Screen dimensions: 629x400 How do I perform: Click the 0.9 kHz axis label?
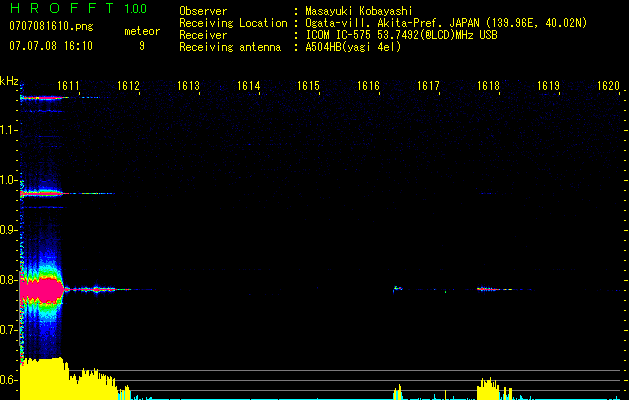(x=8, y=230)
